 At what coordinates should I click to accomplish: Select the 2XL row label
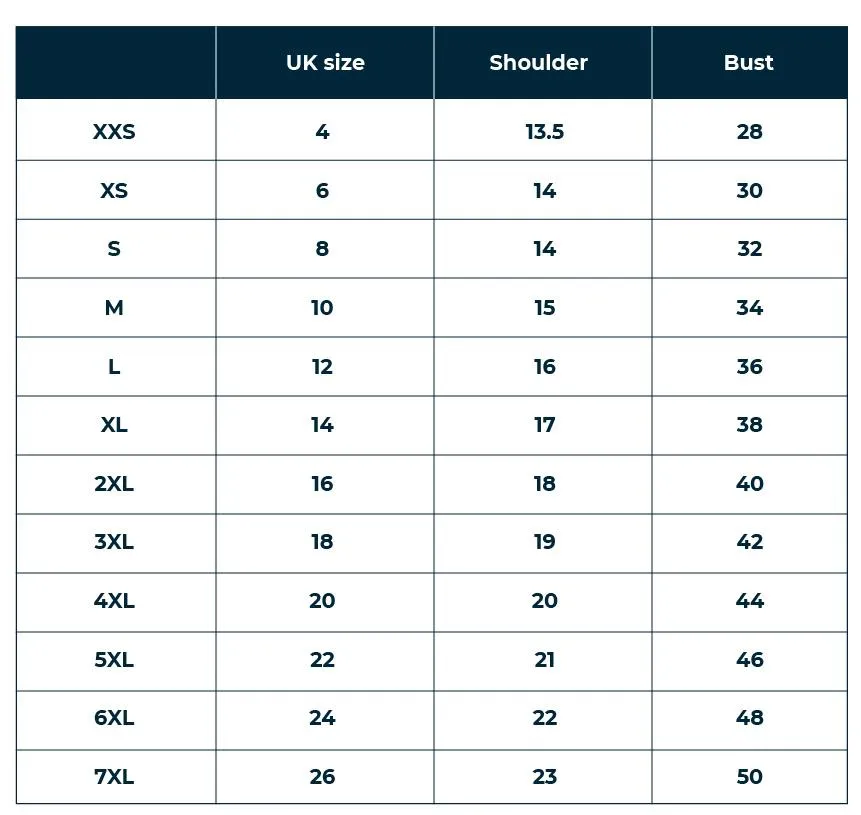click(114, 484)
